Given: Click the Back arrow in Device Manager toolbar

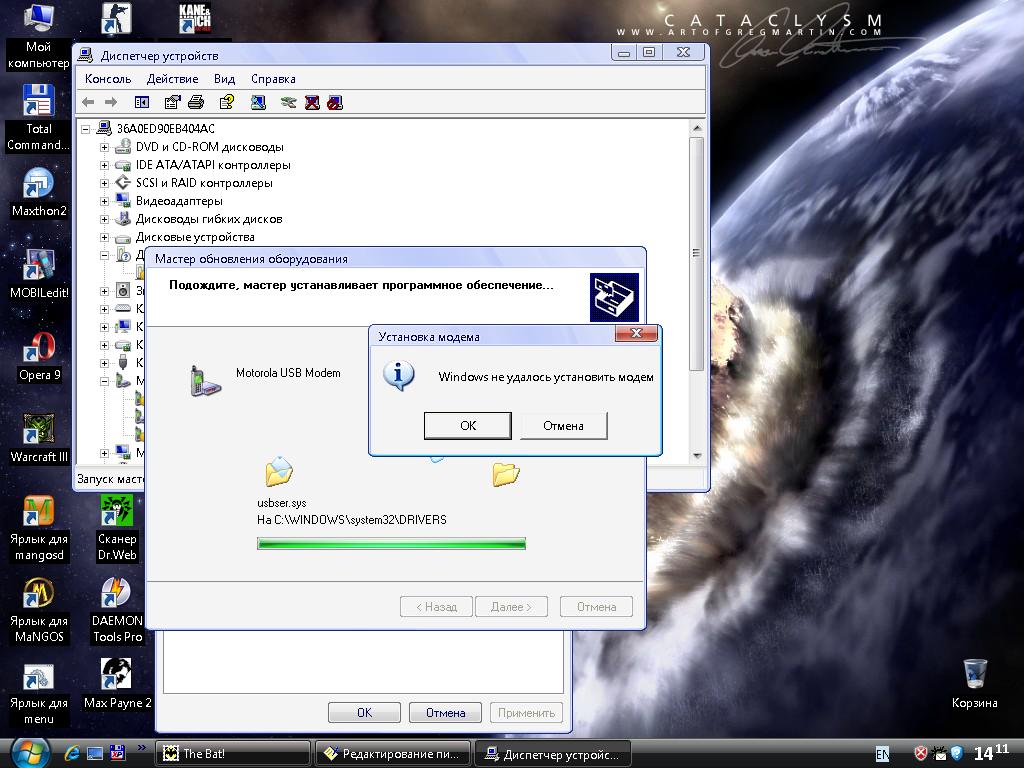Looking at the screenshot, I should [88, 103].
